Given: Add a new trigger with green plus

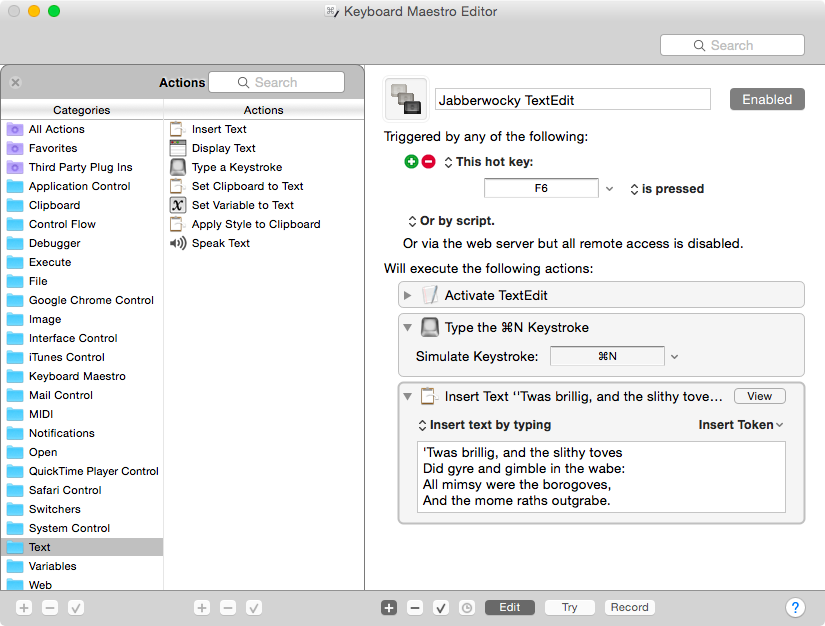Looking at the screenshot, I should pos(411,161).
